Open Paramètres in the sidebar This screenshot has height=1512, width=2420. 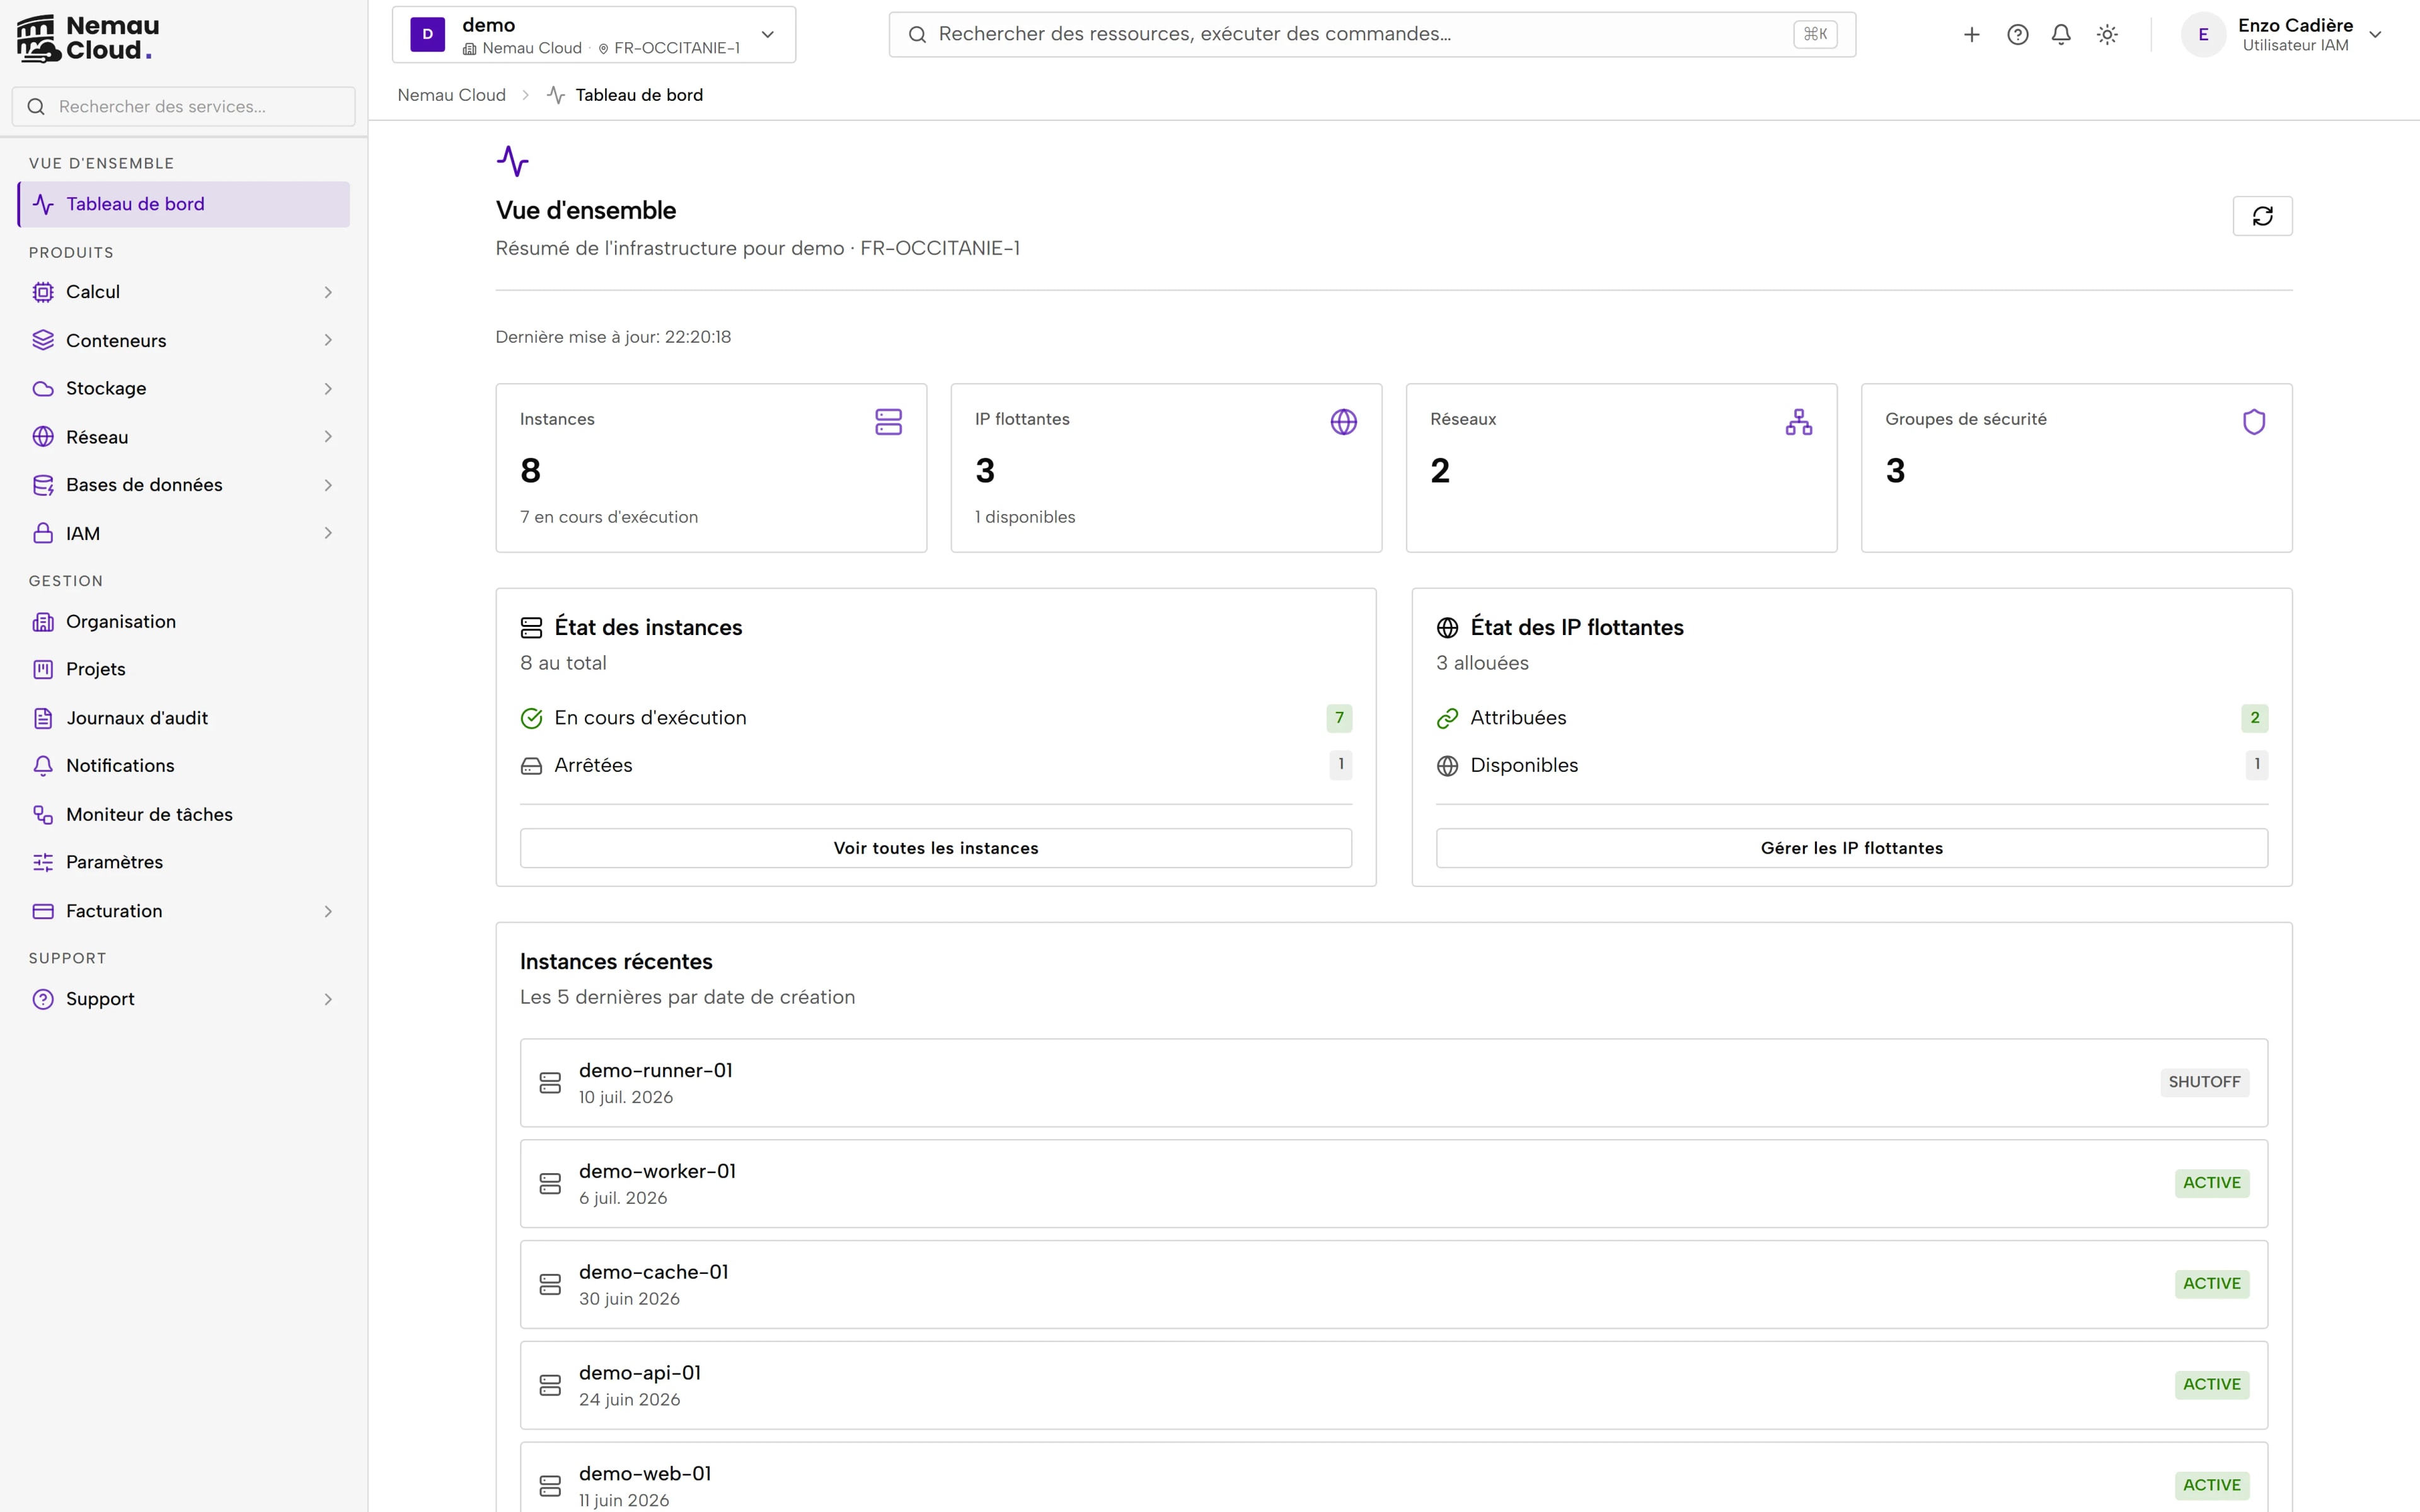[184, 862]
